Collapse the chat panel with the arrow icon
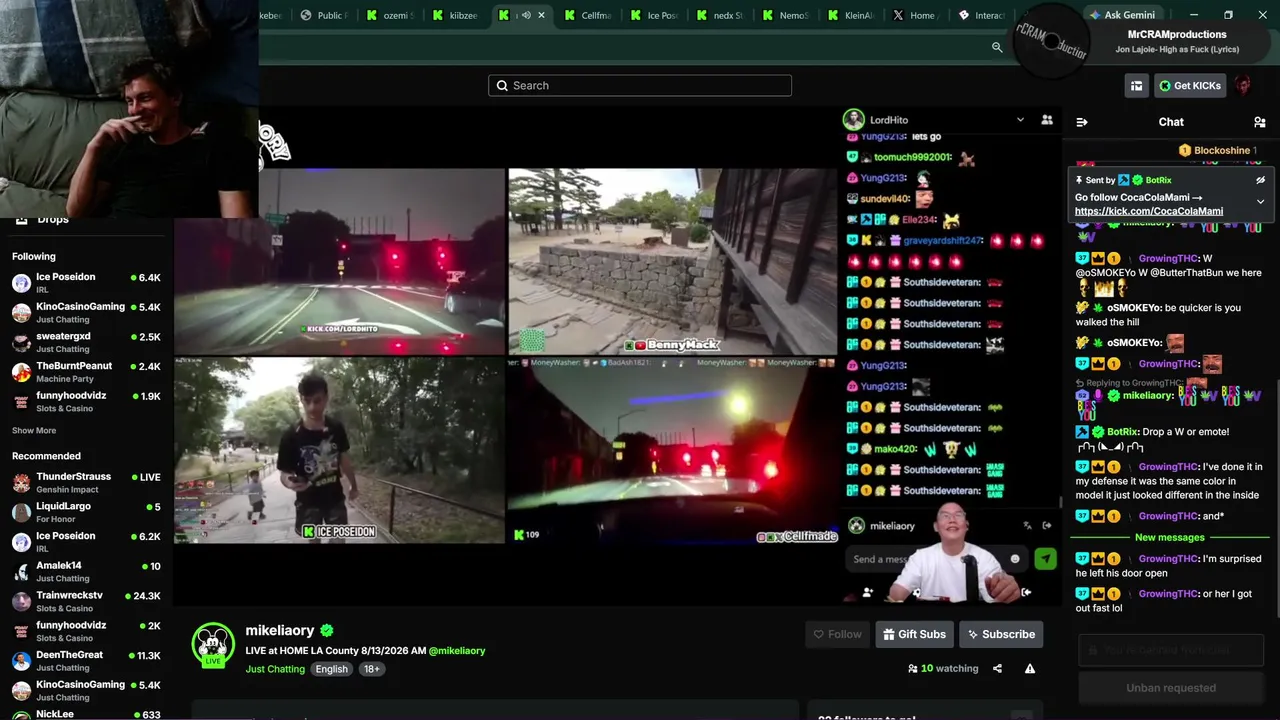This screenshot has height=720, width=1280. [1082, 122]
